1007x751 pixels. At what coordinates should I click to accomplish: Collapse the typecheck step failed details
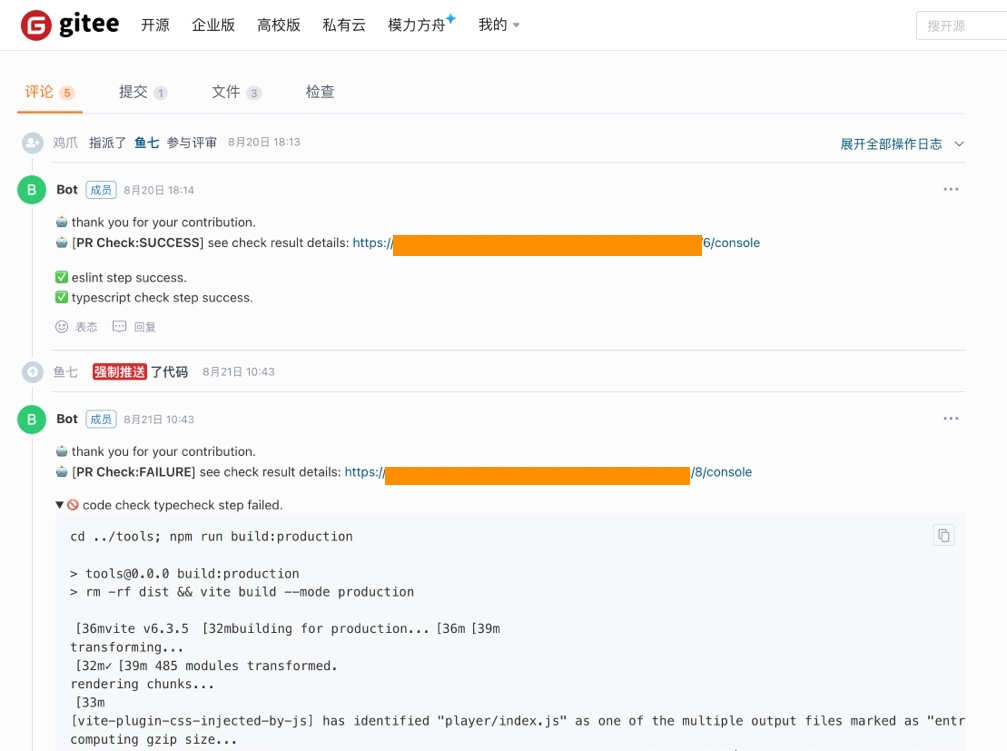pyautogui.click(x=60, y=505)
